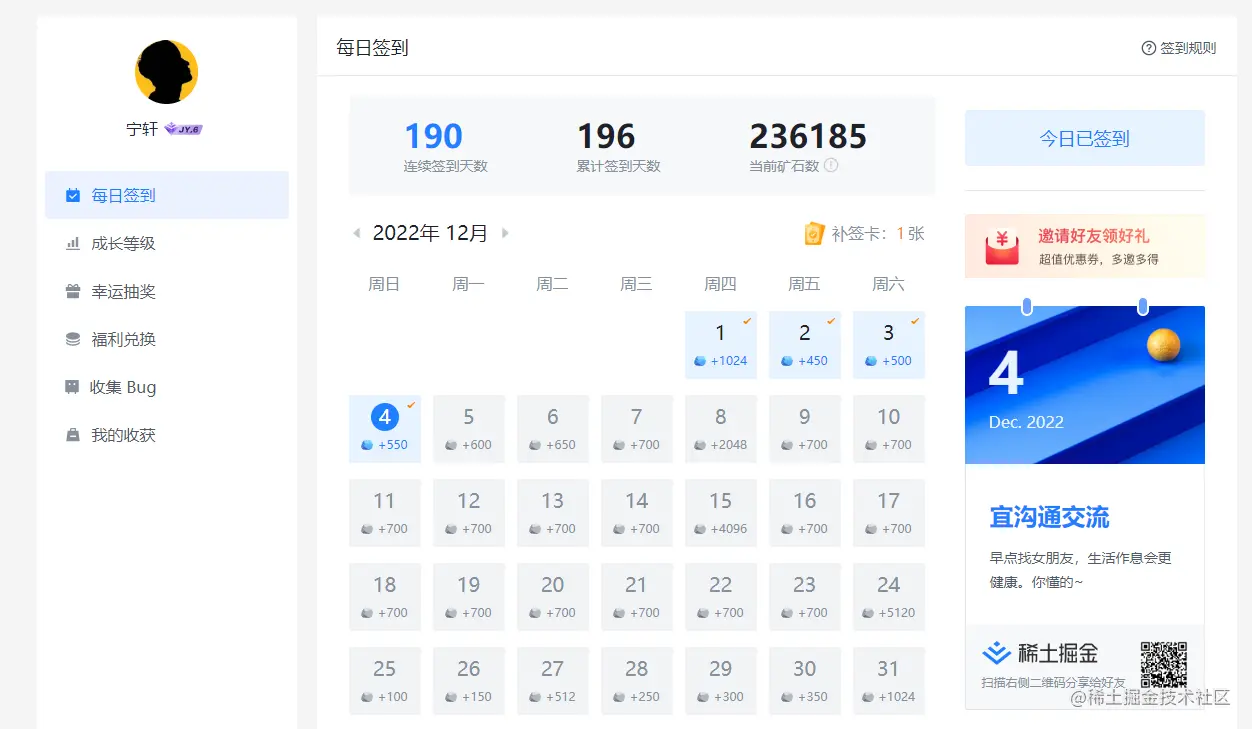Click the bag icon beside 我的收获
This screenshot has width=1252, height=729.
[73, 435]
